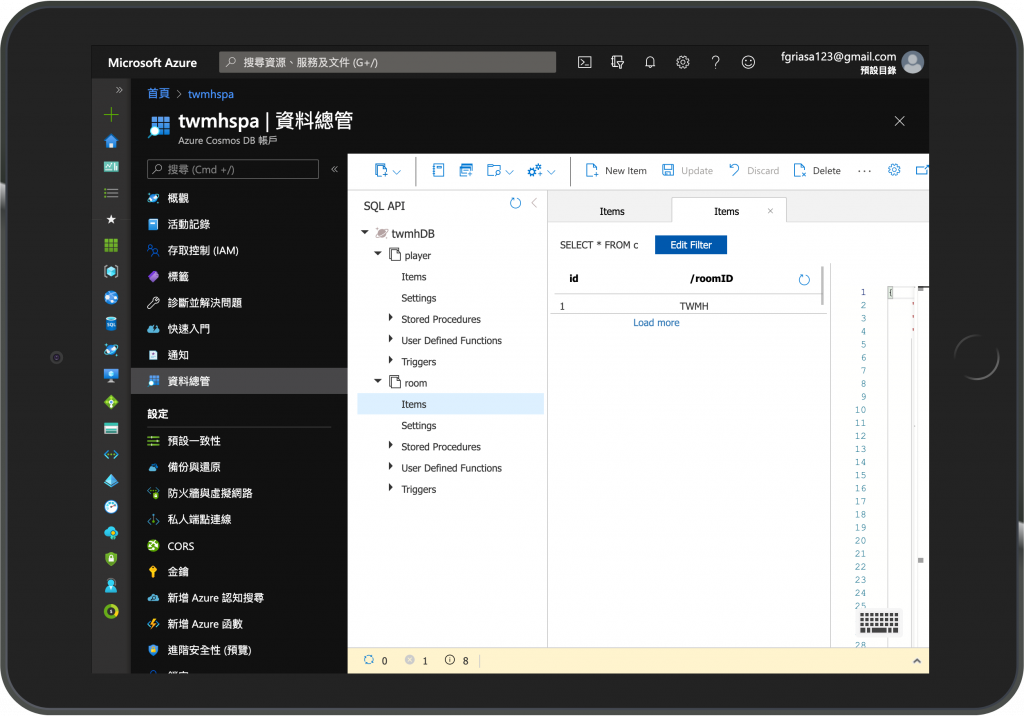Collapse the player container node
1024x716 pixels.
pyautogui.click(x=377, y=253)
